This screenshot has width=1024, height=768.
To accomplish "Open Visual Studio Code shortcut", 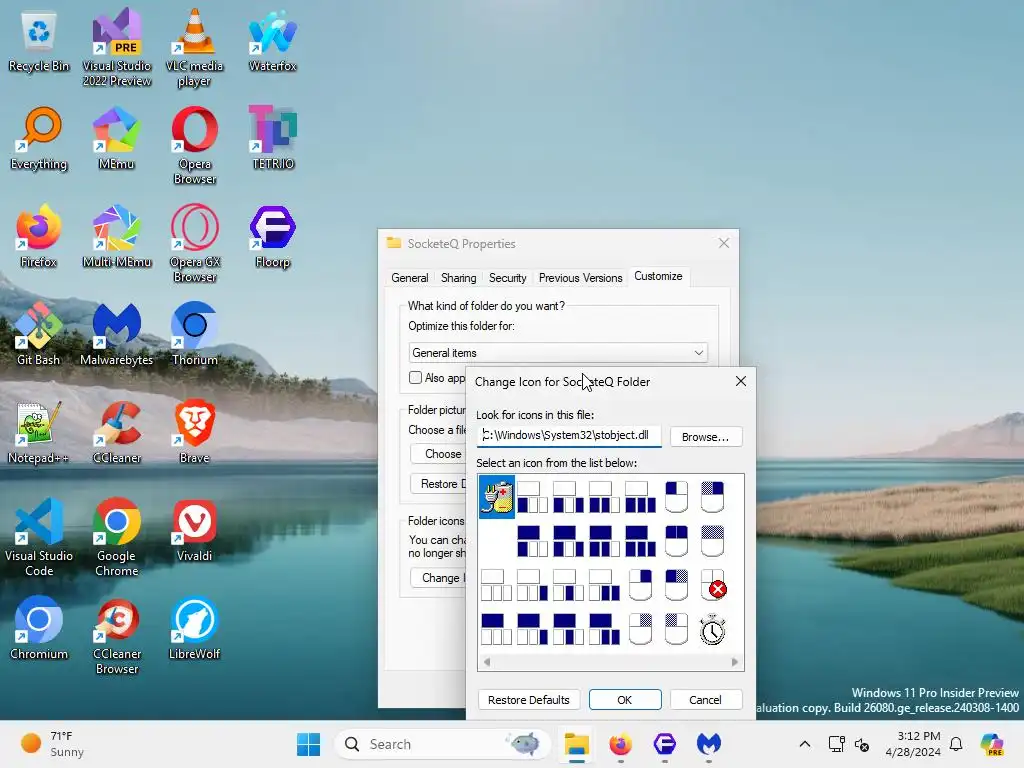I will [x=39, y=537].
